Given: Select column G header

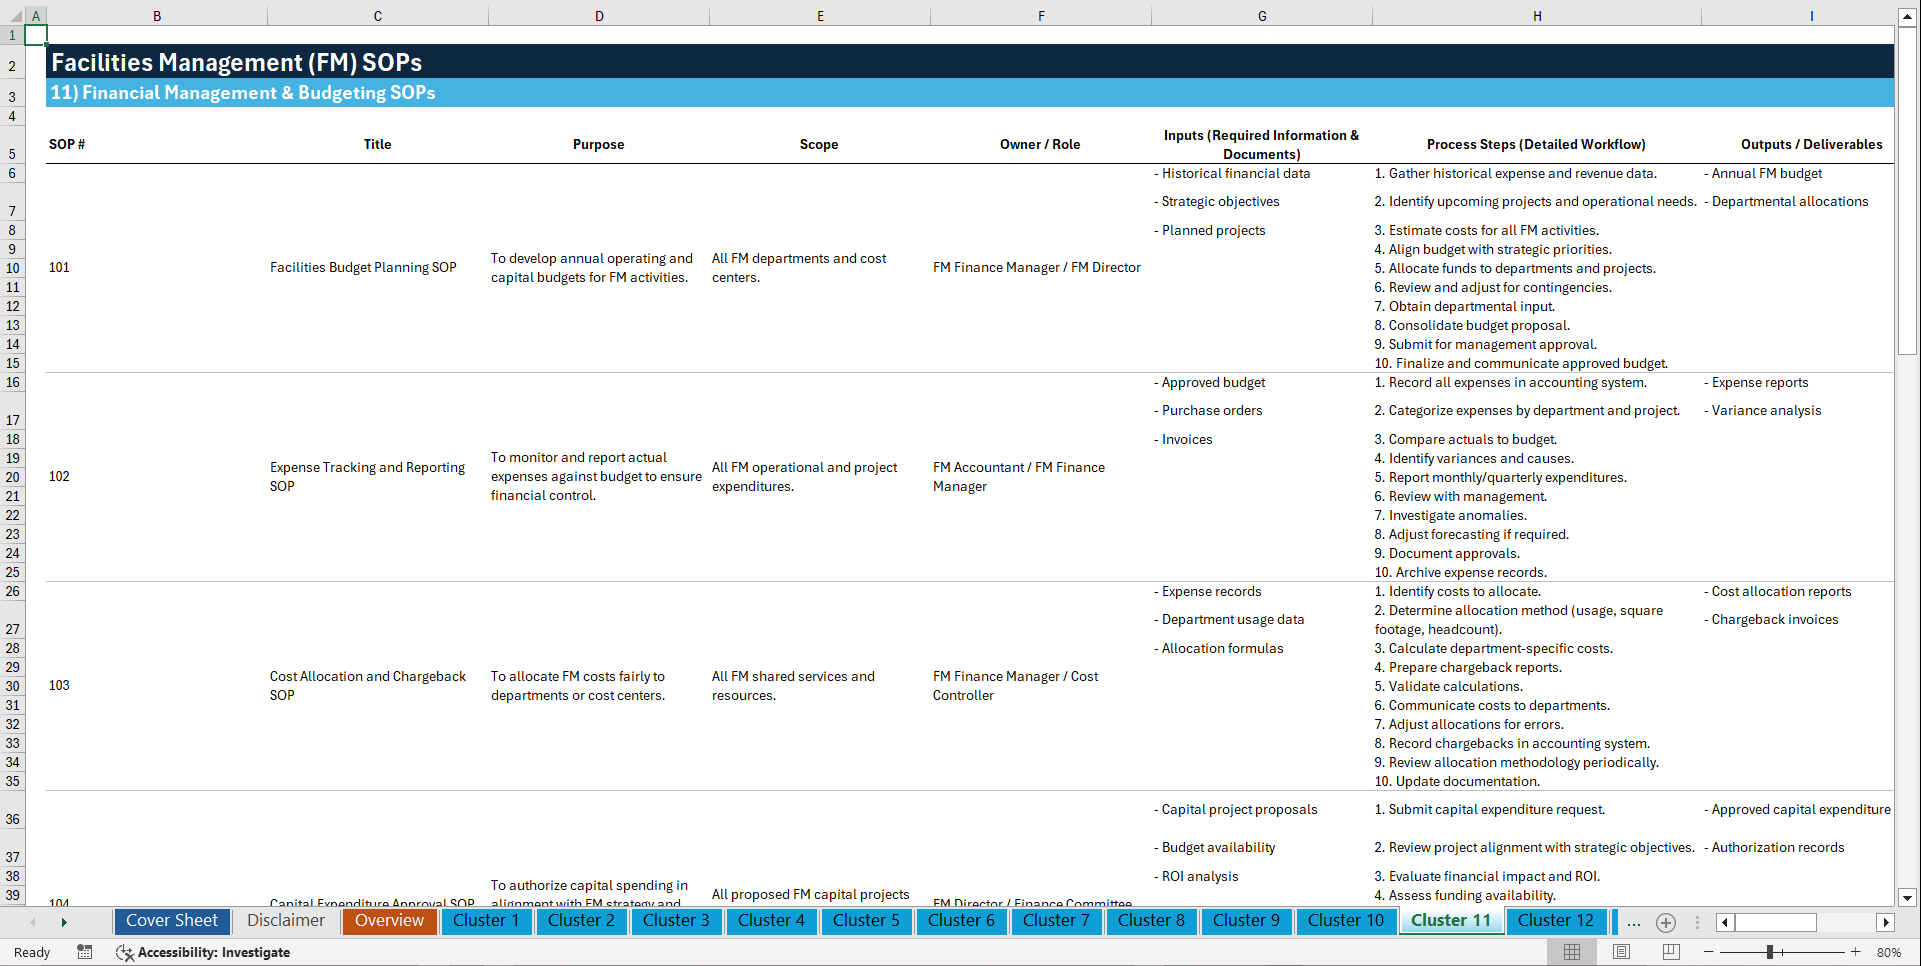Looking at the screenshot, I should [1262, 15].
